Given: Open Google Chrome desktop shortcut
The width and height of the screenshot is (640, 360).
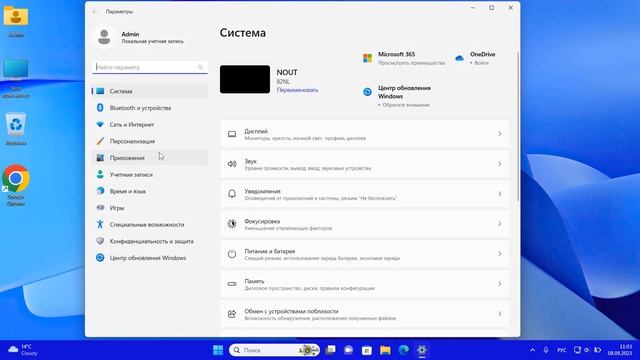Looking at the screenshot, I should tap(16, 185).
